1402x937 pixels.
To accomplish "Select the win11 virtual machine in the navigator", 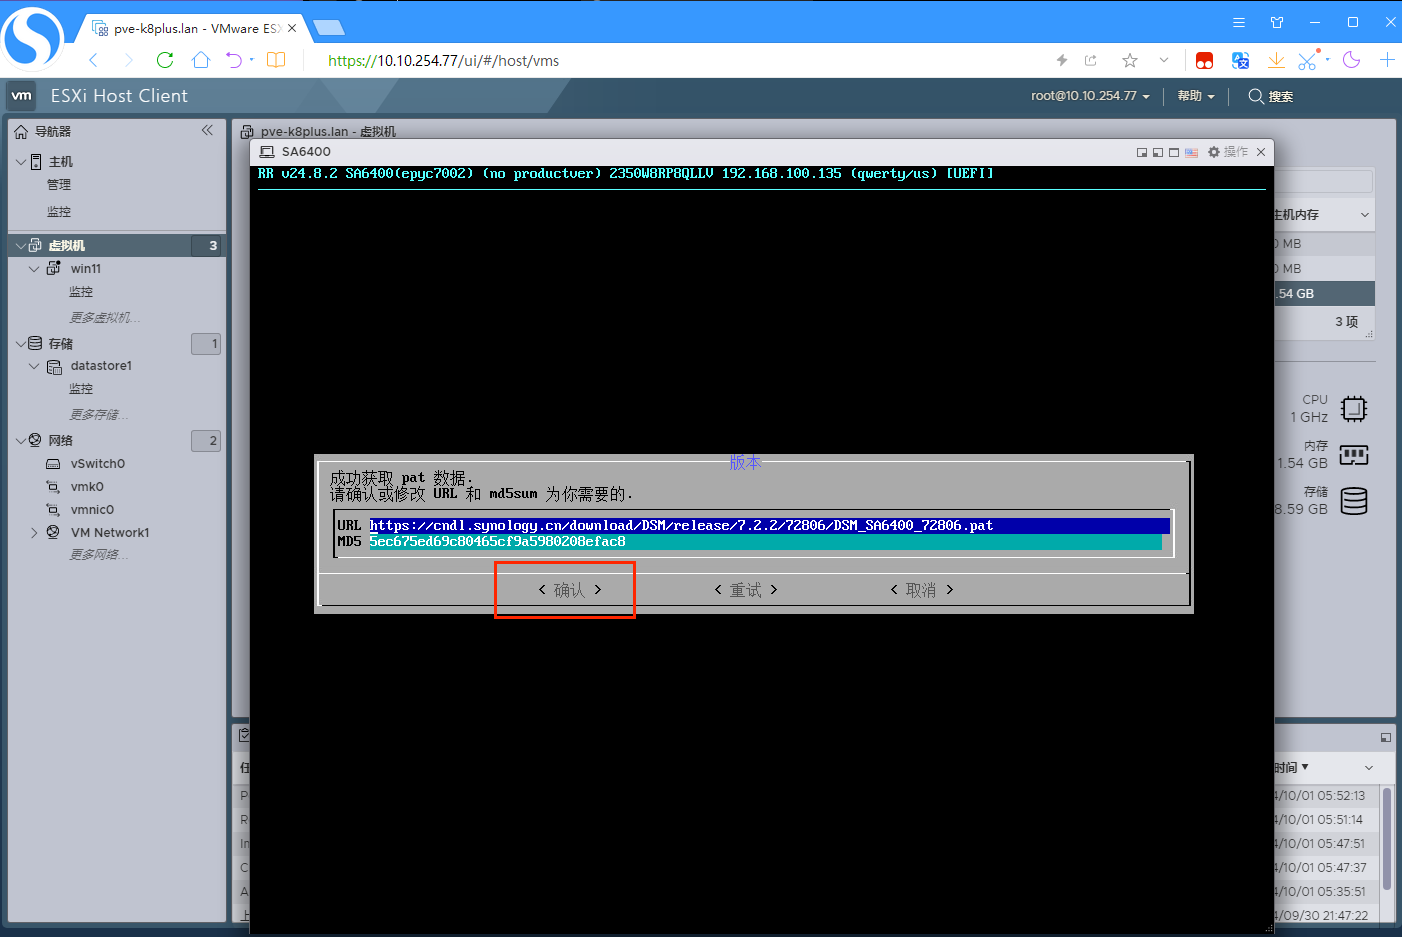I will 86,269.
